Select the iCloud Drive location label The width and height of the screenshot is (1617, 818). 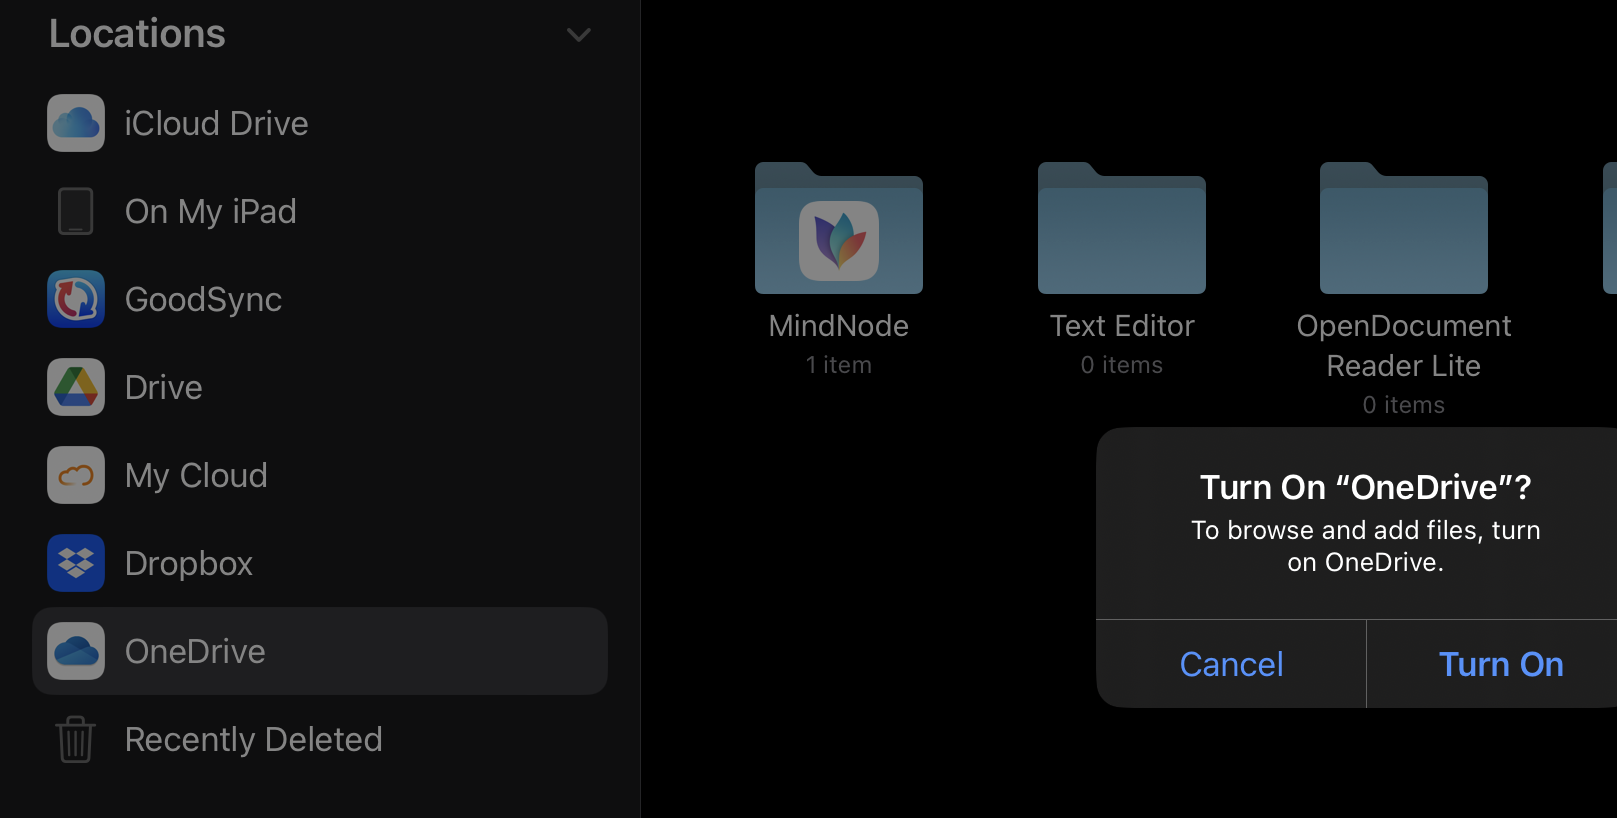(x=216, y=123)
